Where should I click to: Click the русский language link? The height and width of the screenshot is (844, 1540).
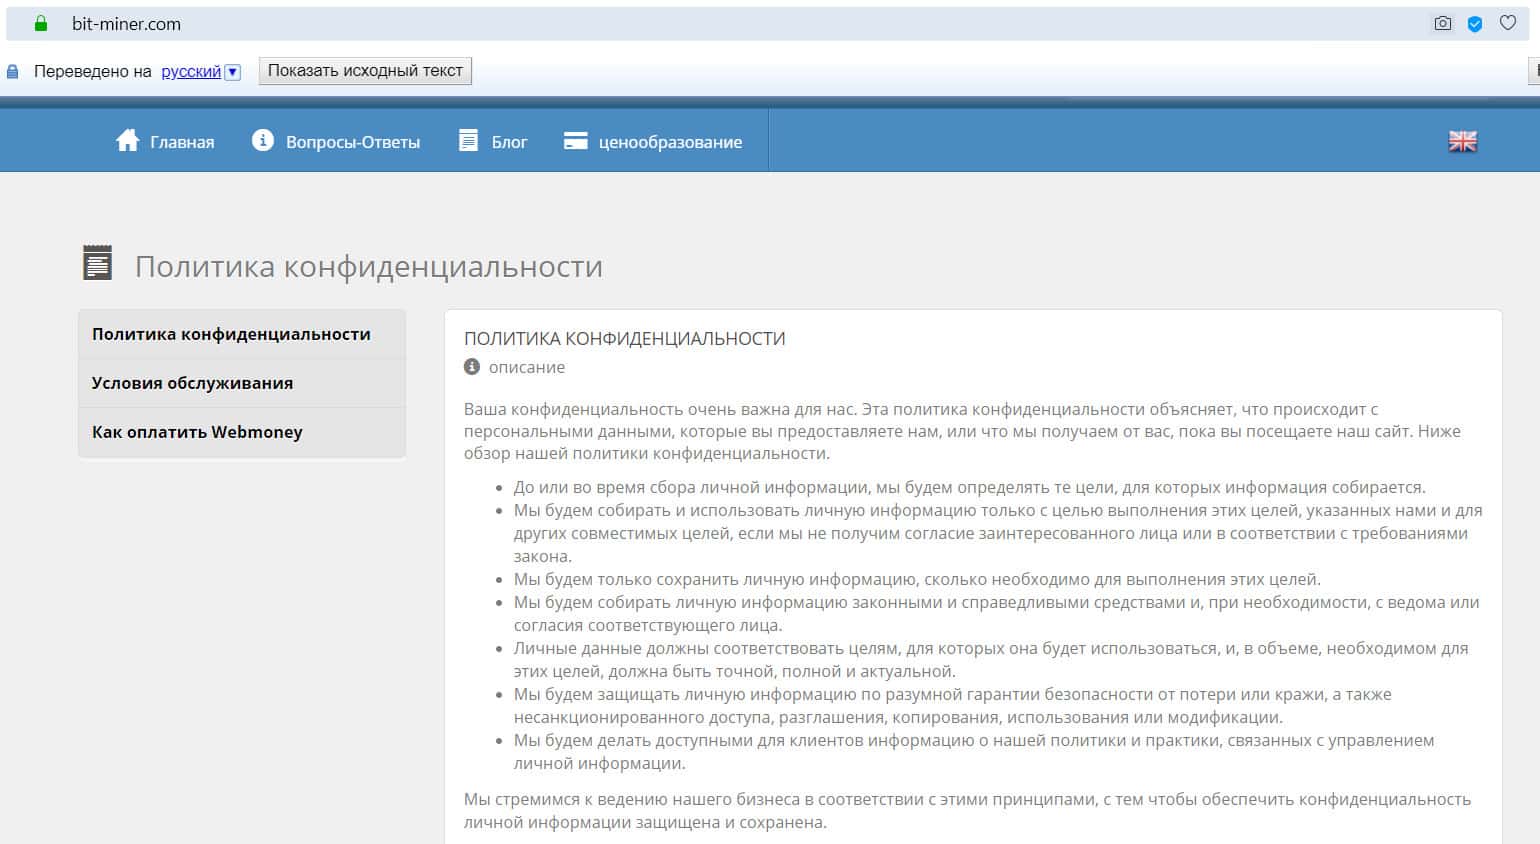(191, 71)
